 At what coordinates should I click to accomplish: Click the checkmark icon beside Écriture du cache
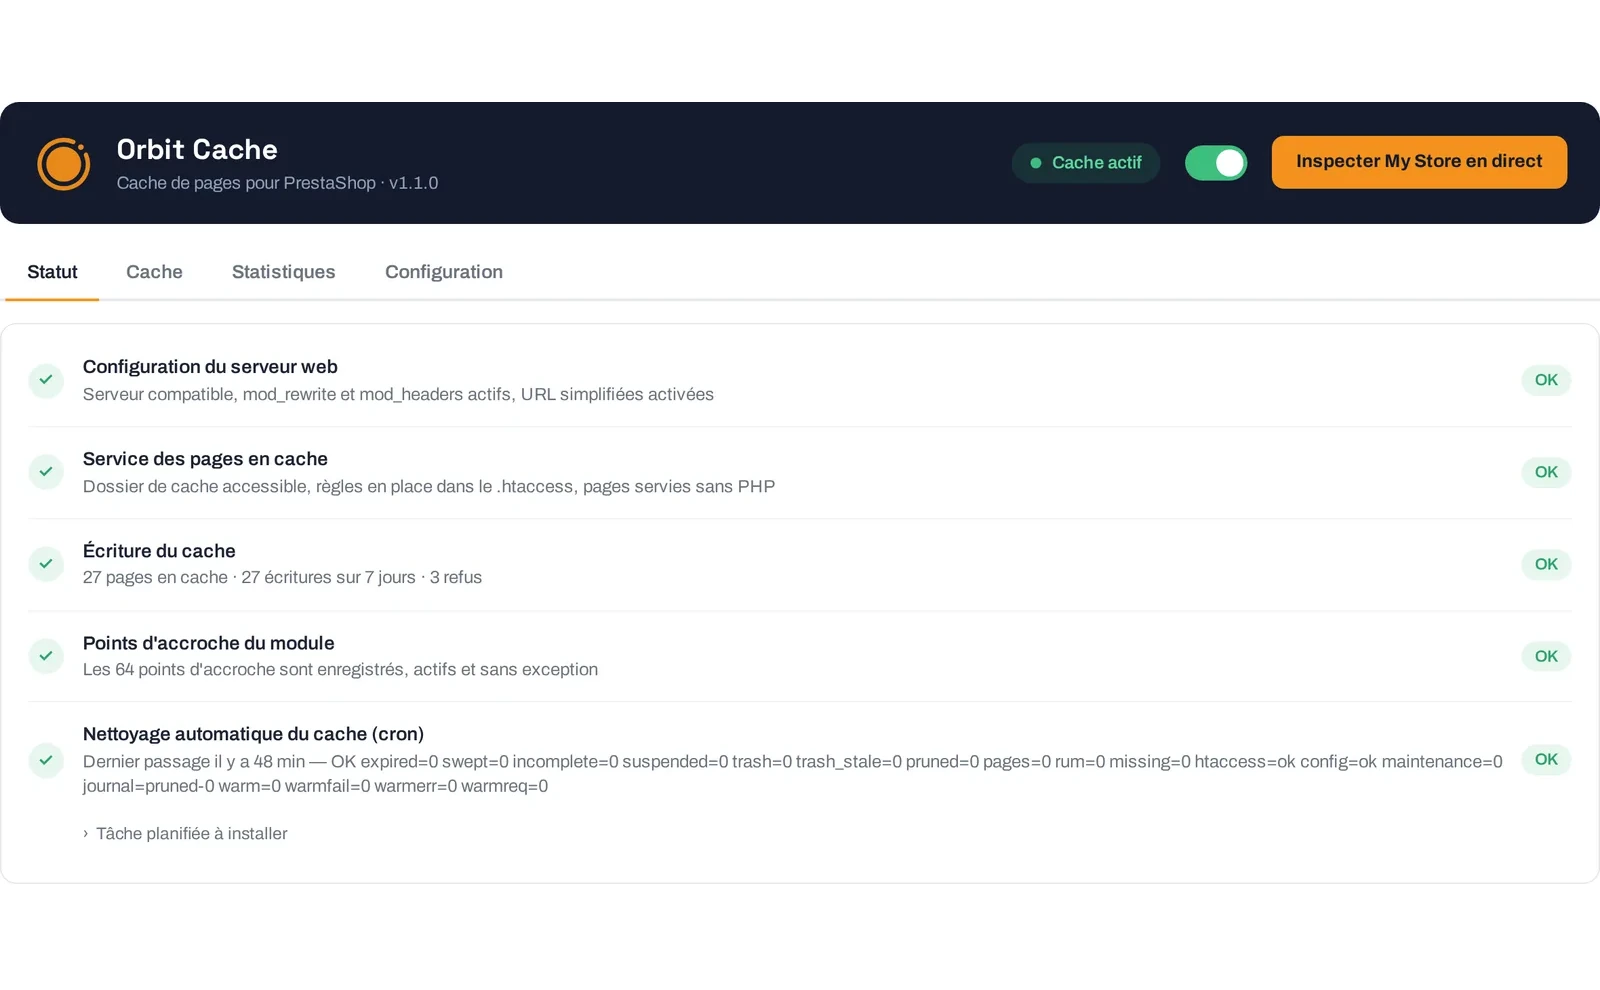point(46,564)
